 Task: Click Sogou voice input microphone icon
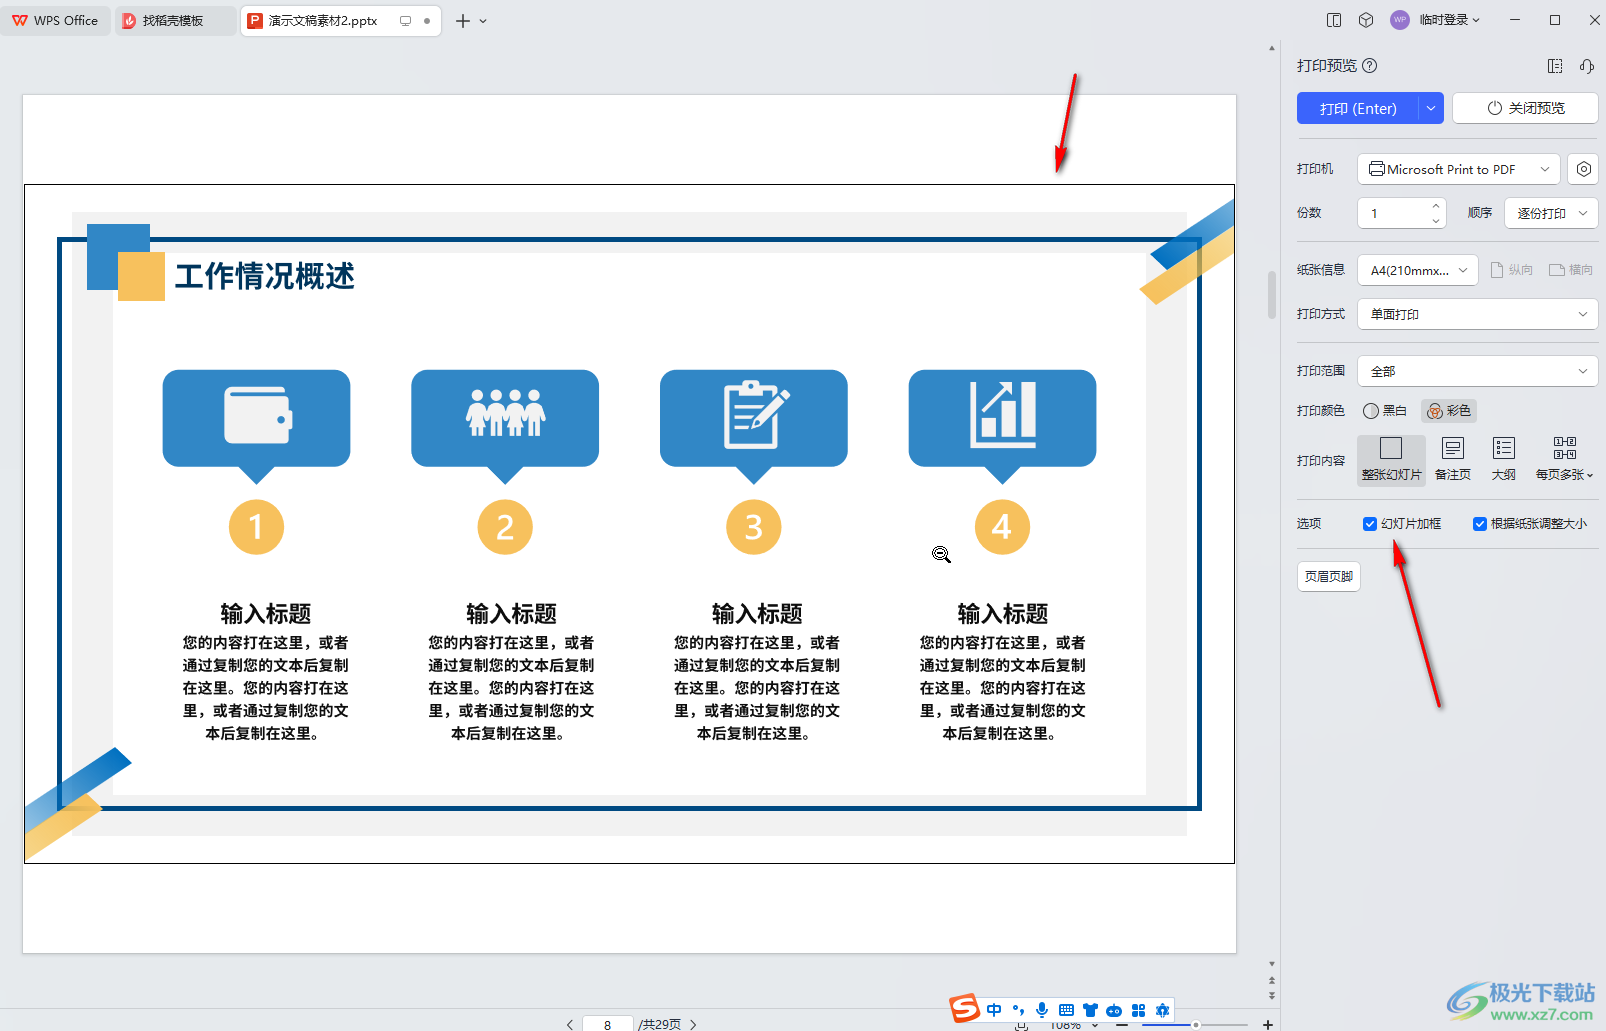pos(1042,1010)
